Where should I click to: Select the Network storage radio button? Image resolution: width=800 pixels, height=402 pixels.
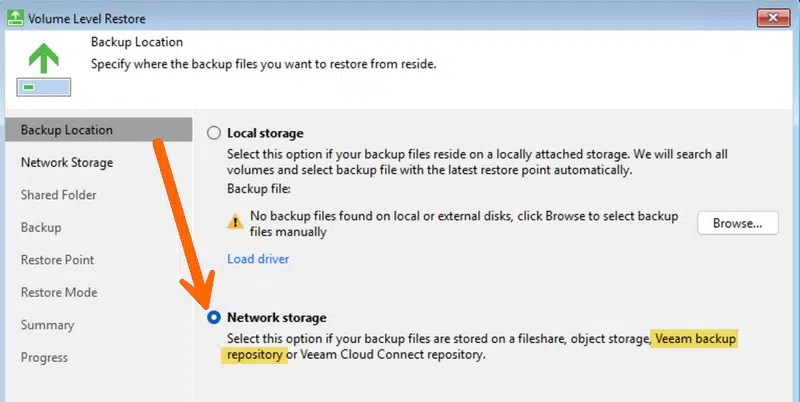point(213,318)
